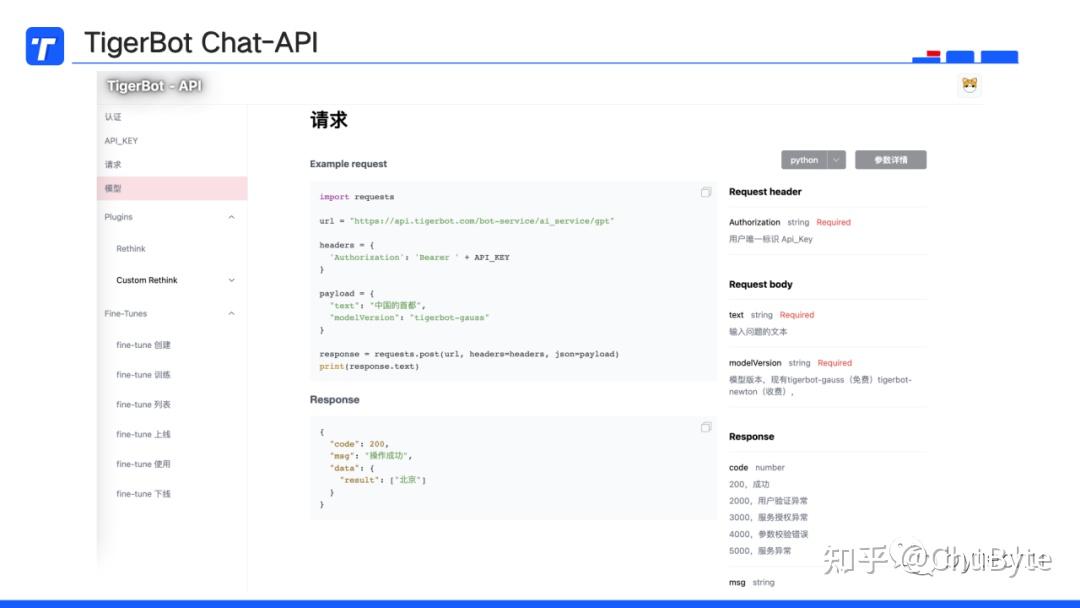
Task: Open fine-tune 下线 page
Action: coord(143,494)
